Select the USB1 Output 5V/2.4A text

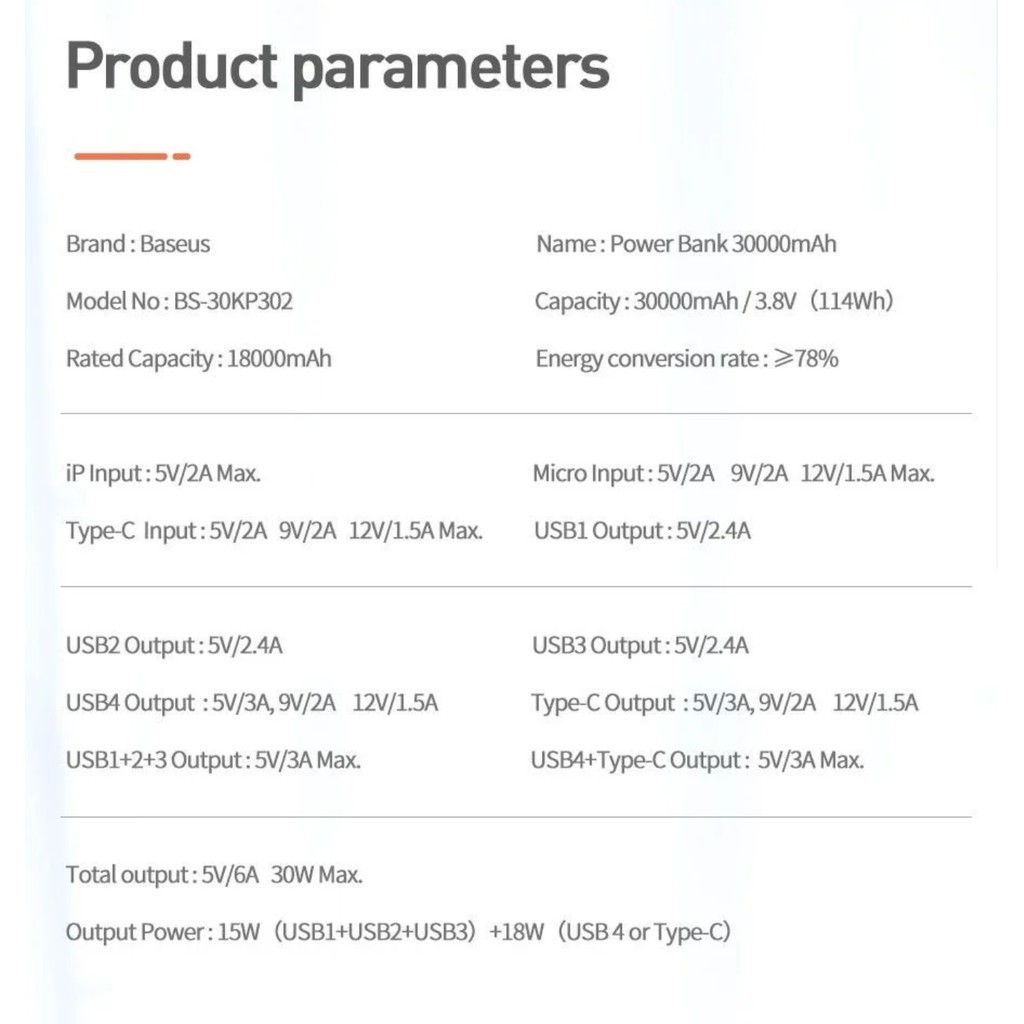coord(642,531)
